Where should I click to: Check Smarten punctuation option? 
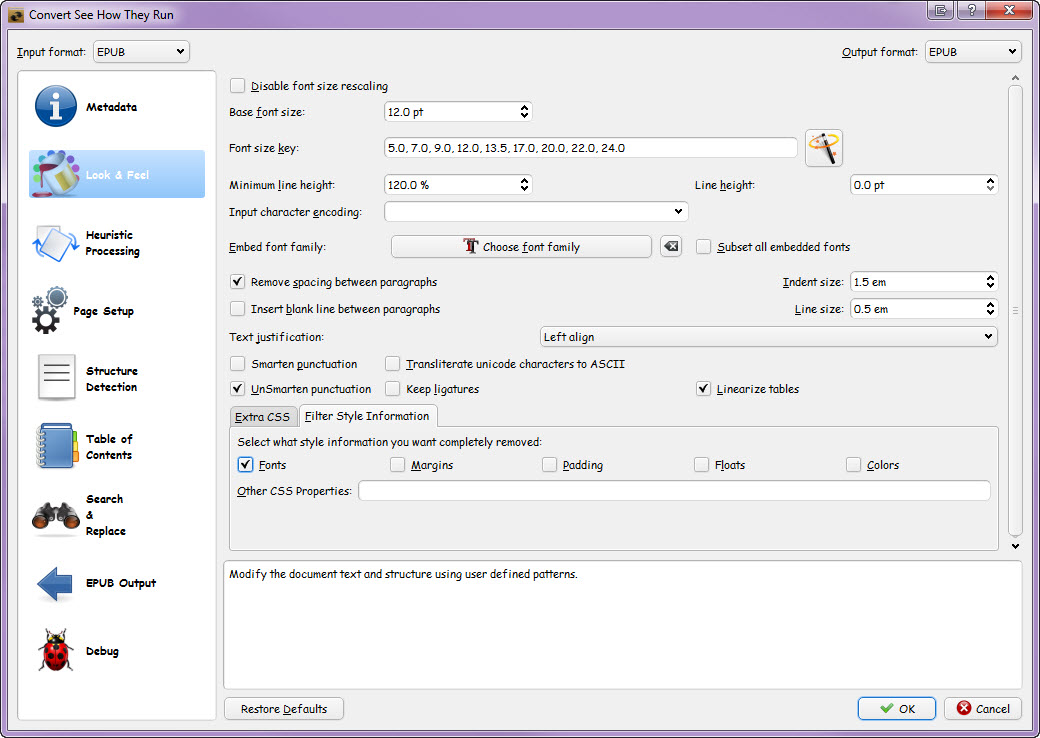[237, 364]
